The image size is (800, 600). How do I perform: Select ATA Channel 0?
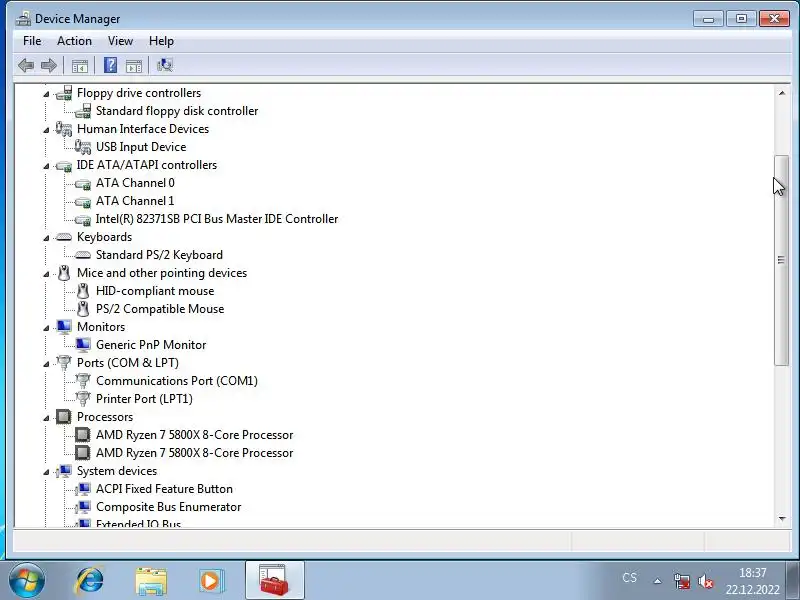point(135,183)
